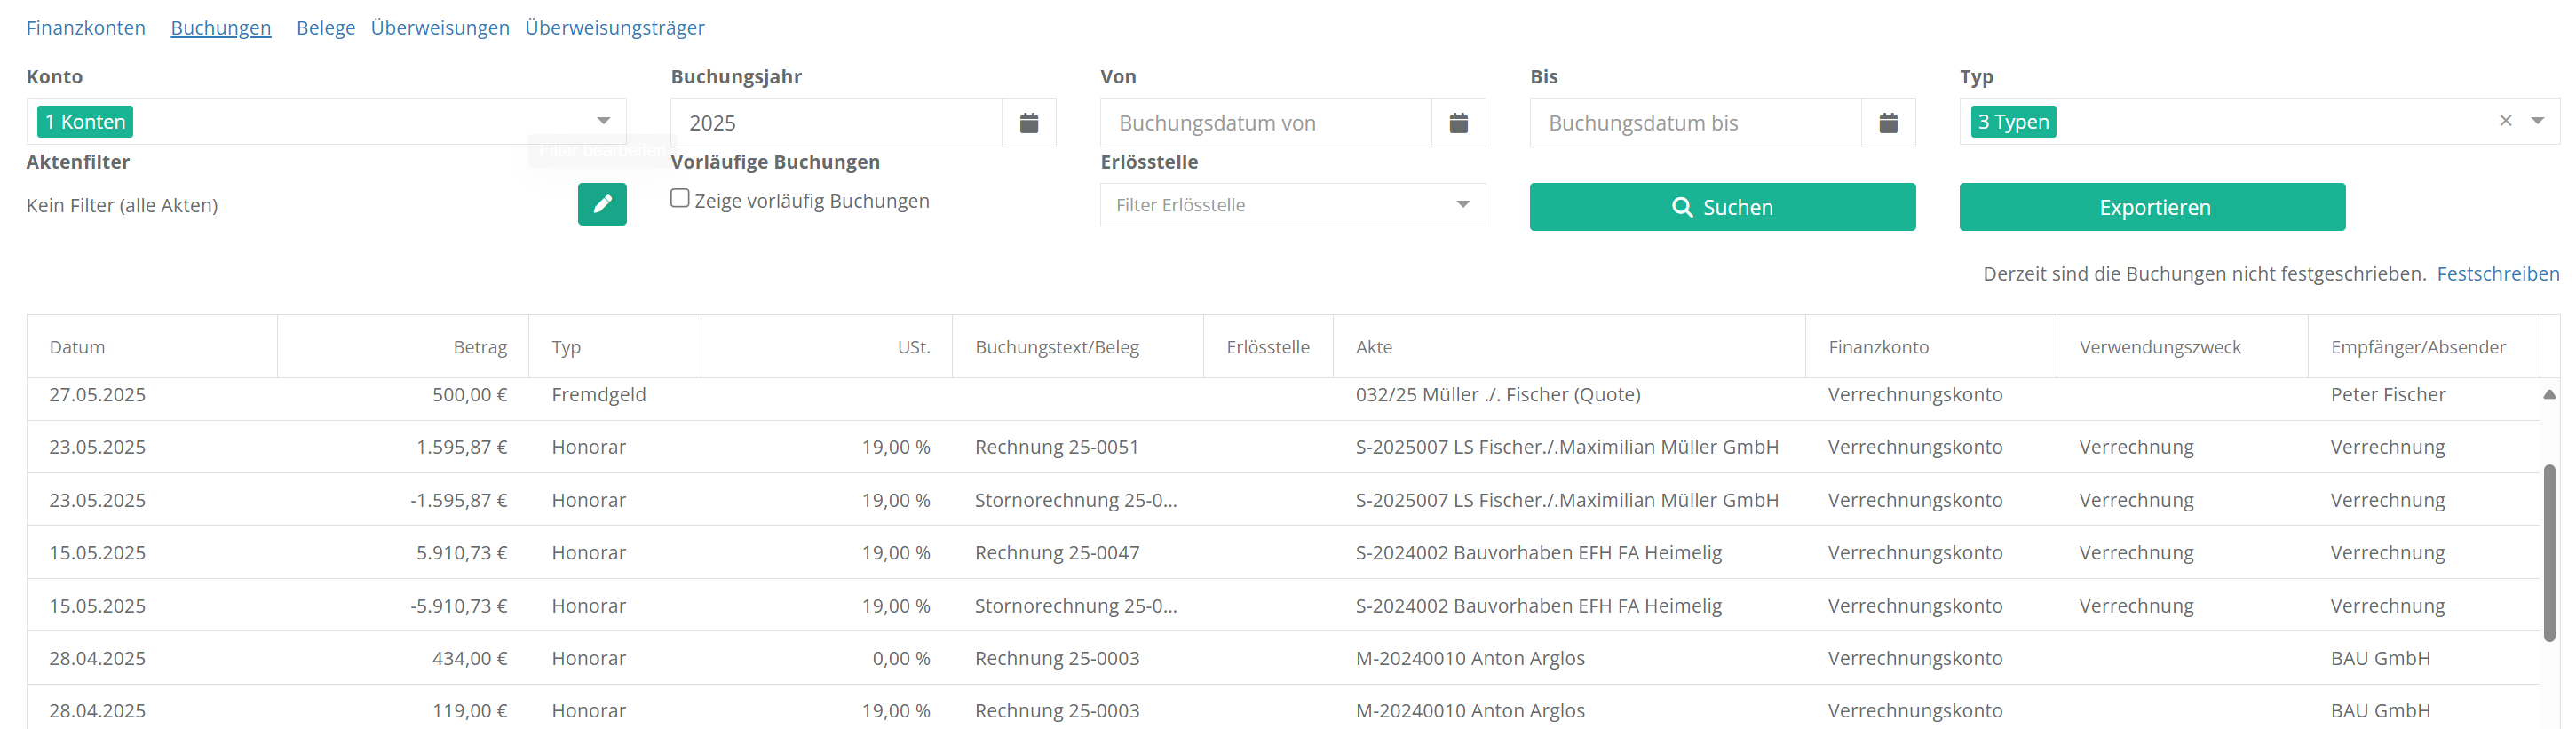
Task: Click the table's vertical scrollbar thumb
Action: [2549, 550]
